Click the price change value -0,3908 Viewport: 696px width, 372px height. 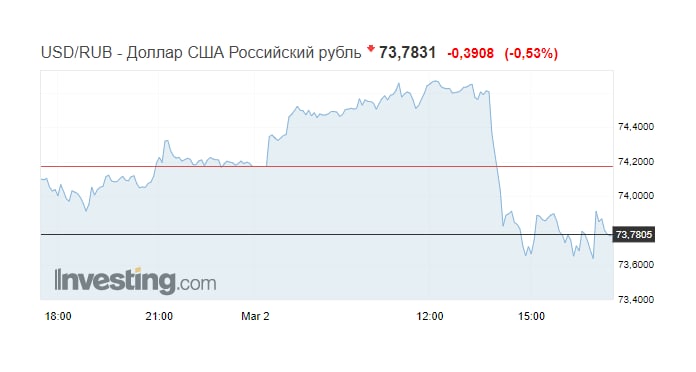click(471, 53)
